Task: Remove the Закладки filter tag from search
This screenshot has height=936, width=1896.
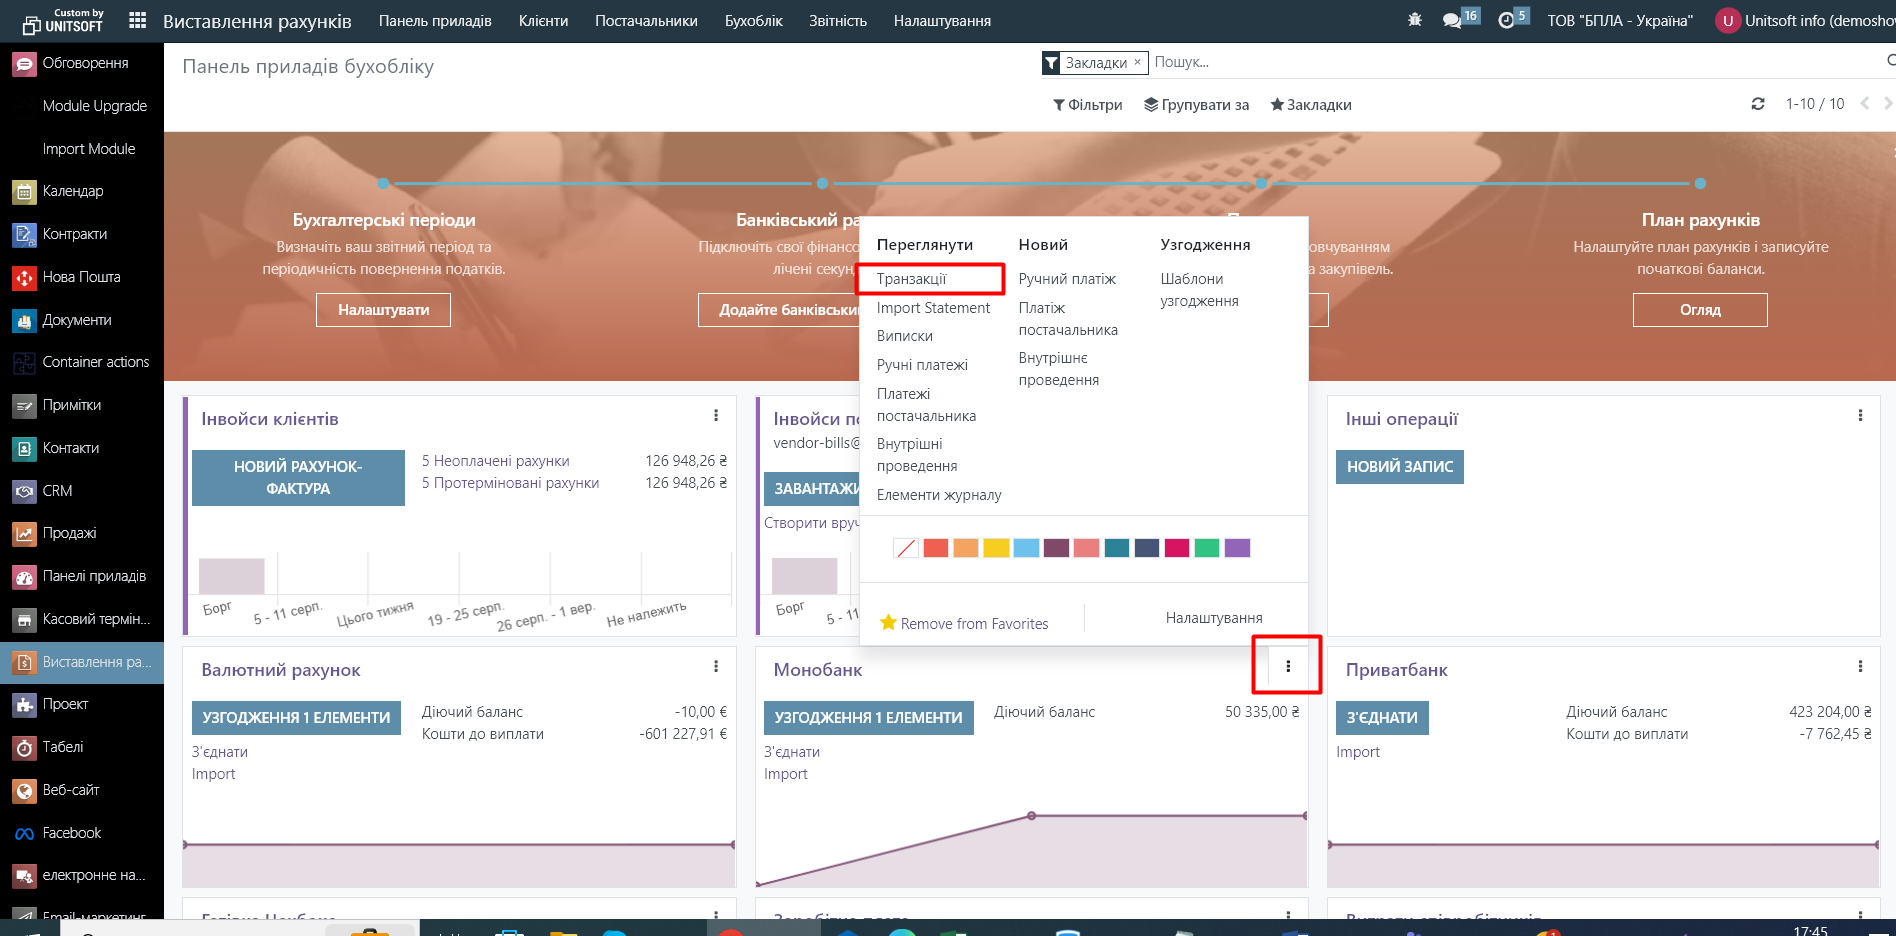Action: (x=1137, y=62)
